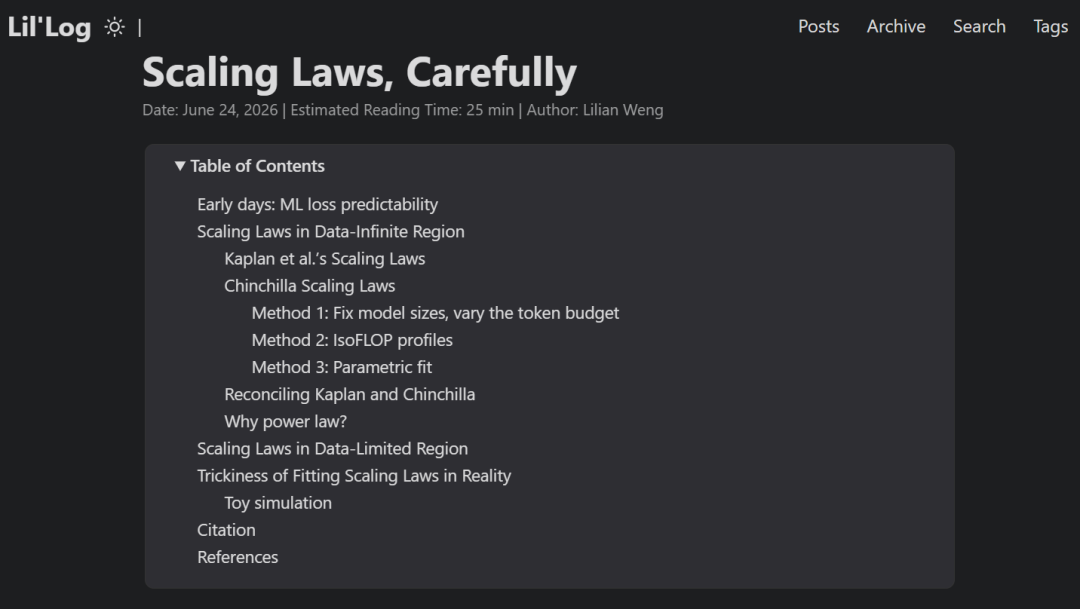Go to the Citation section
This screenshot has width=1080, height=609.
click(226, 530)
